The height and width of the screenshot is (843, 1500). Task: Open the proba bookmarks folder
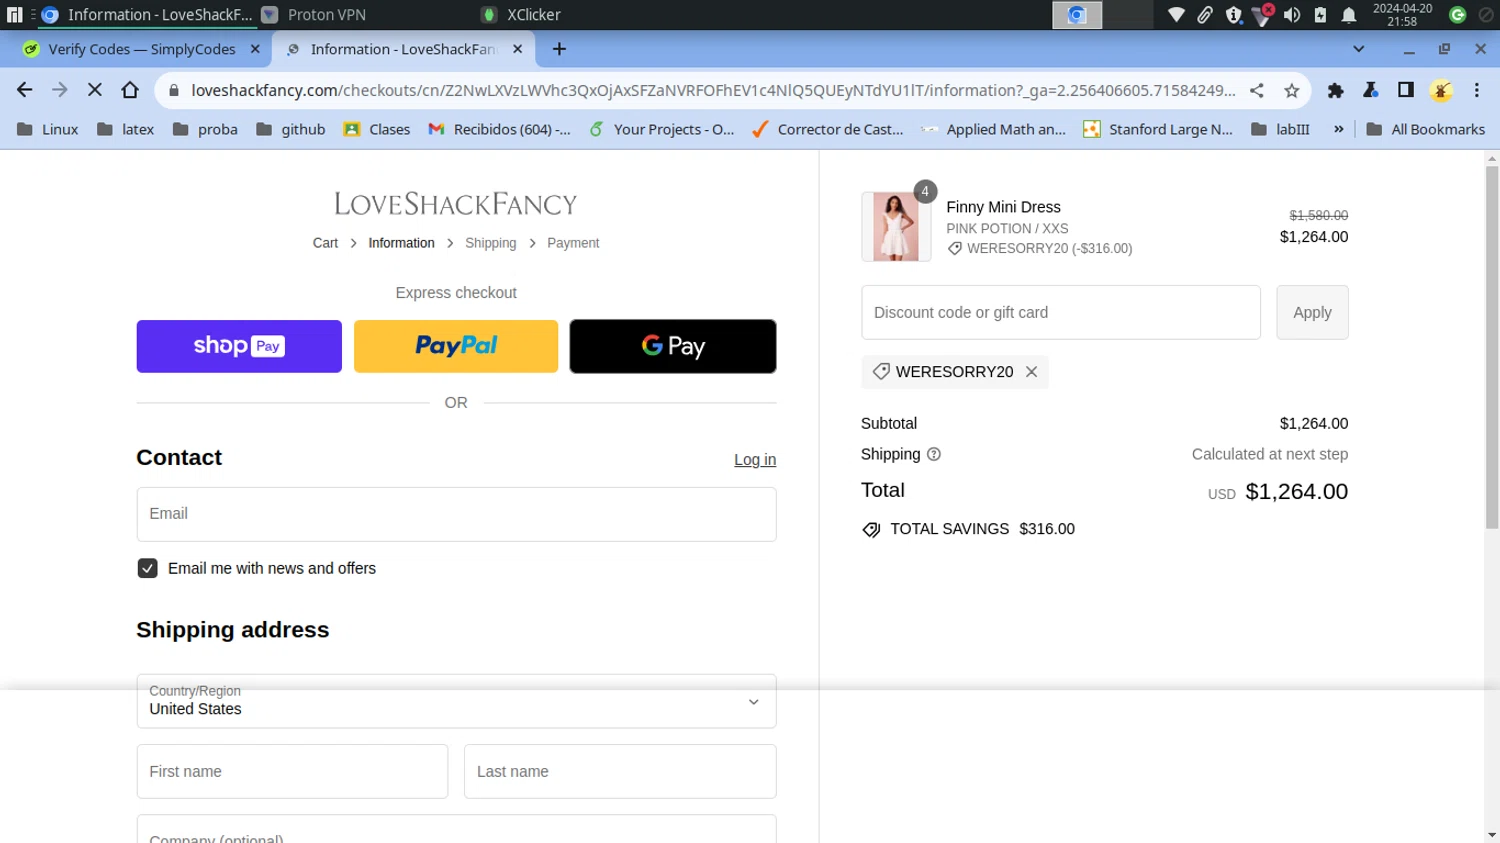(x=205, y=129)
